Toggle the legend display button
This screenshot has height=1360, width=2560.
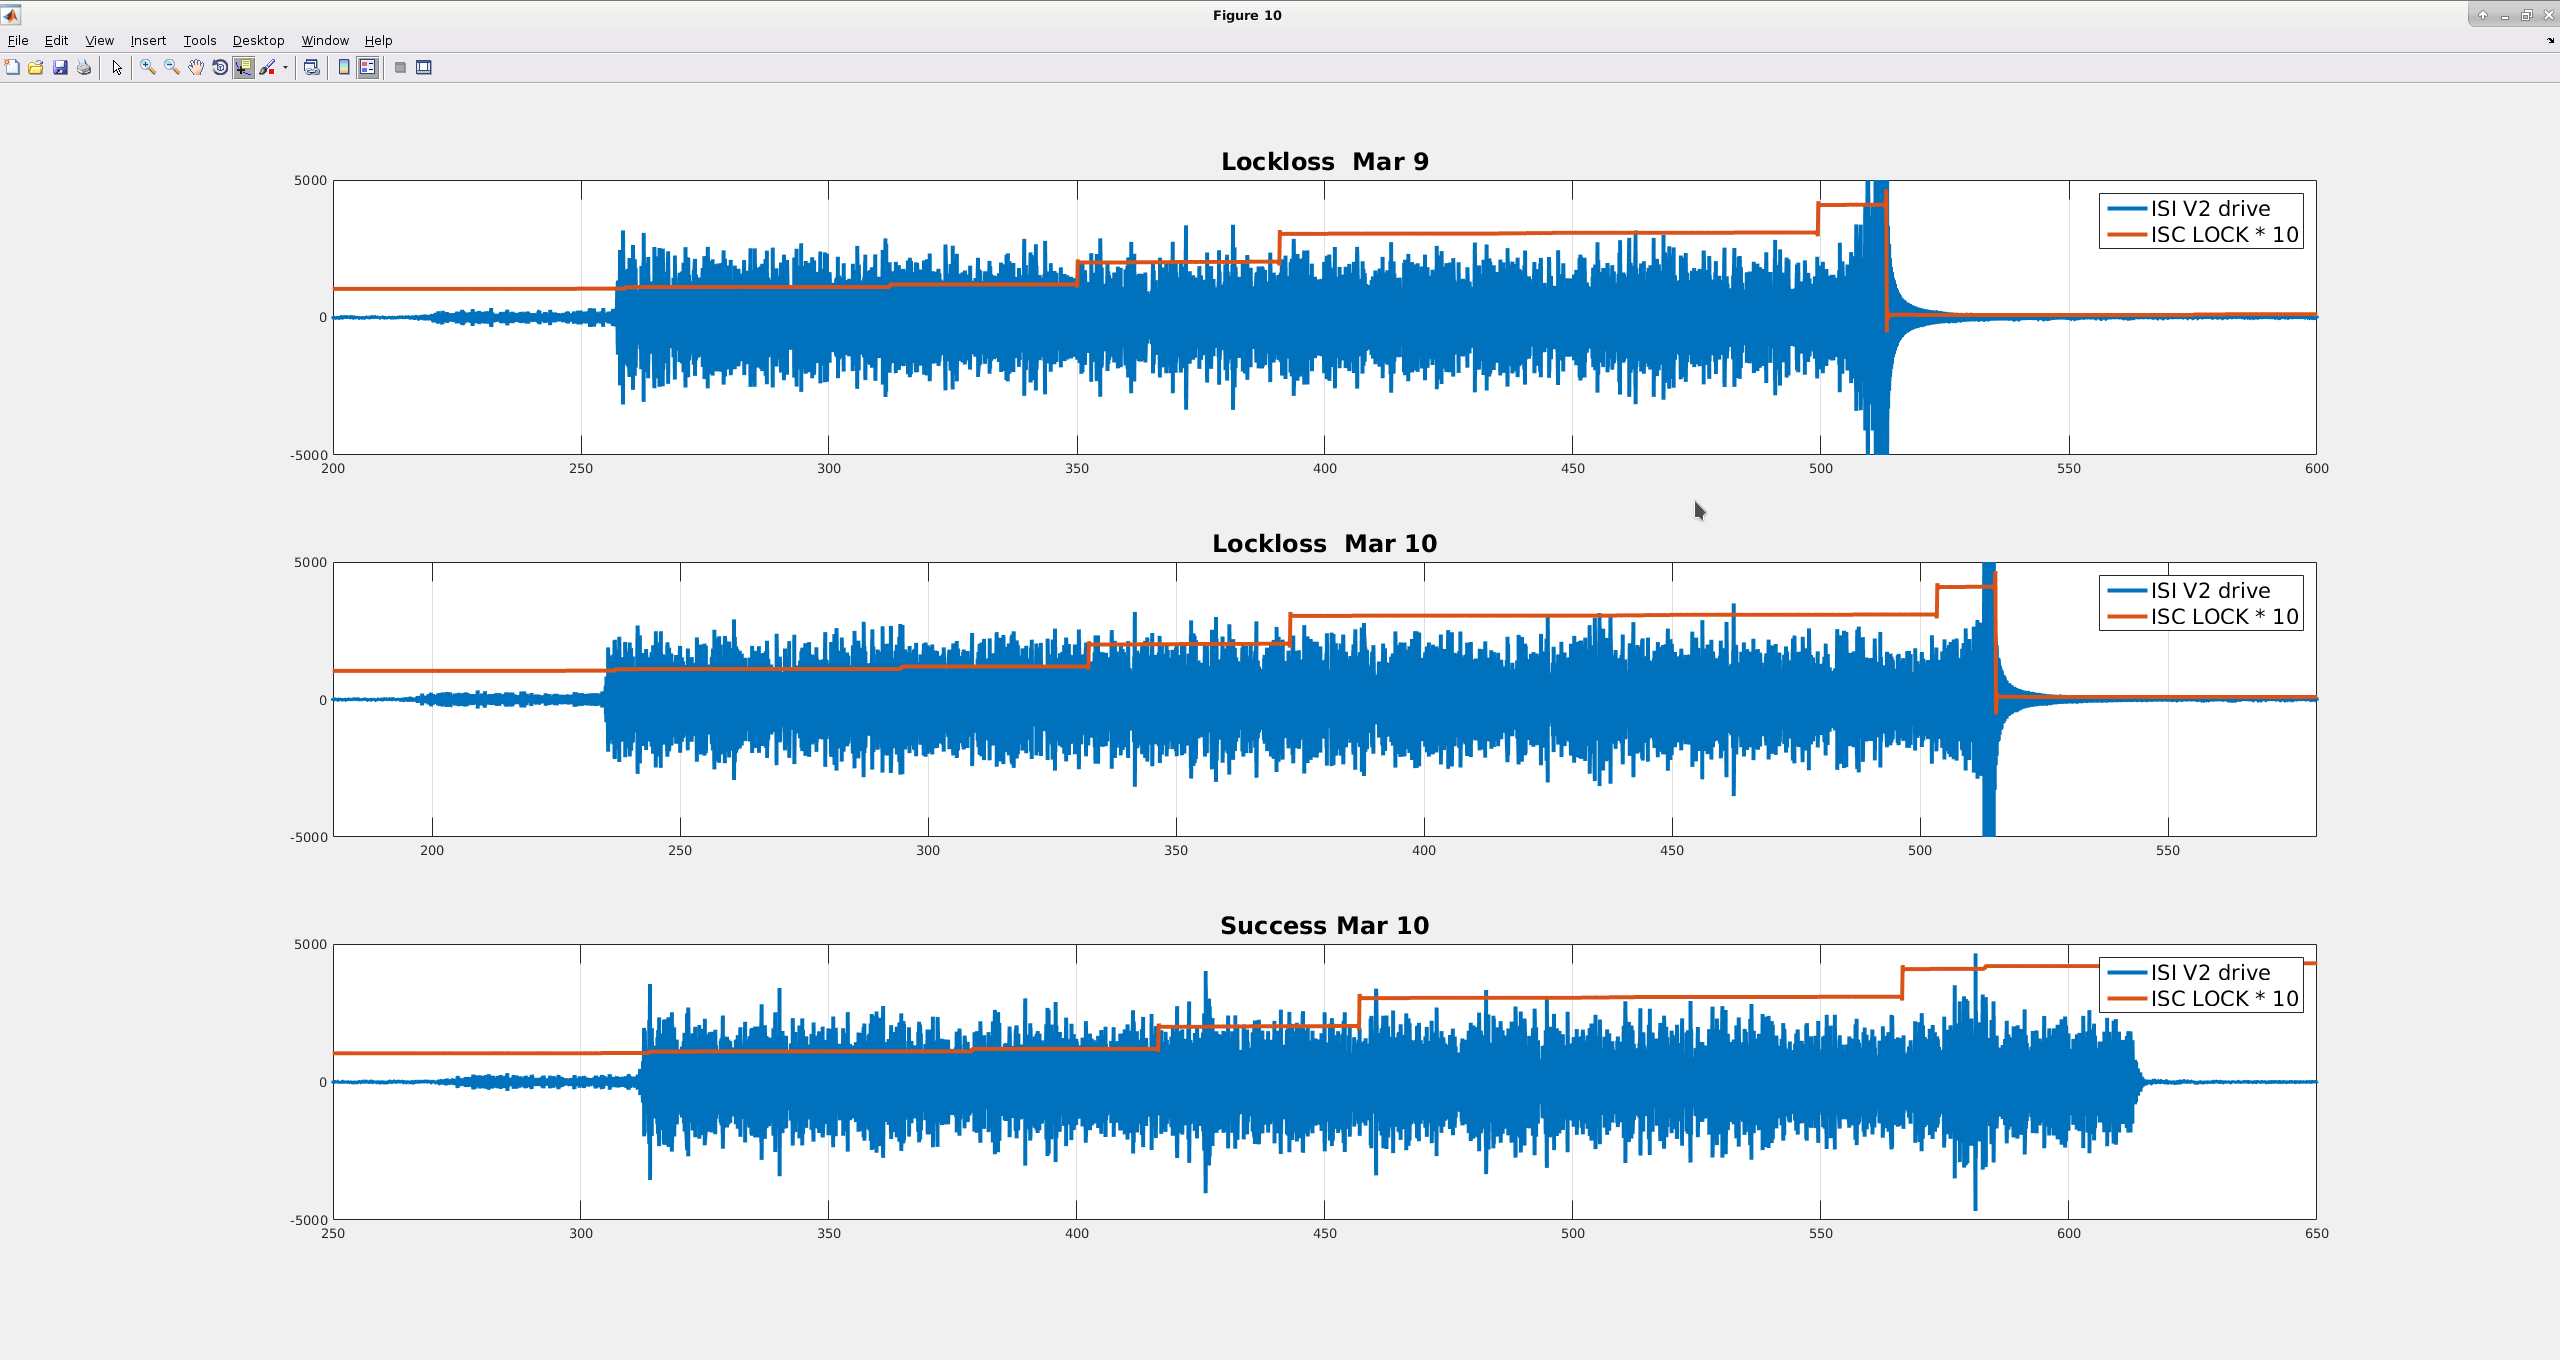coord(368,67)
